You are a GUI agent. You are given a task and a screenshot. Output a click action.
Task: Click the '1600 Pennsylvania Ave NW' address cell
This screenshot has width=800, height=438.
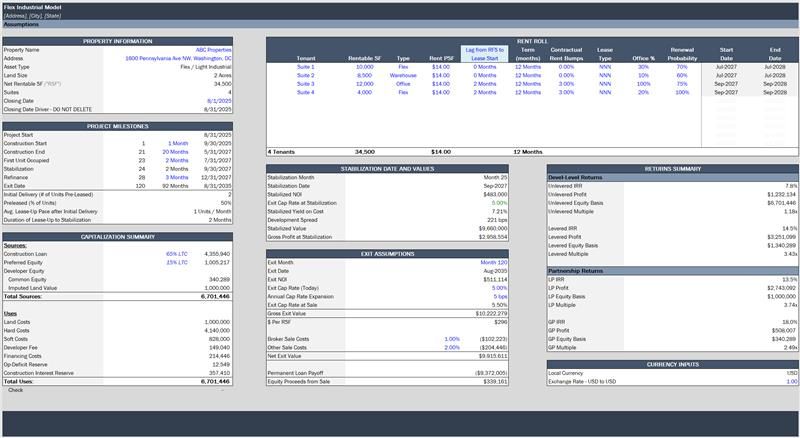[x=178, y=59]
